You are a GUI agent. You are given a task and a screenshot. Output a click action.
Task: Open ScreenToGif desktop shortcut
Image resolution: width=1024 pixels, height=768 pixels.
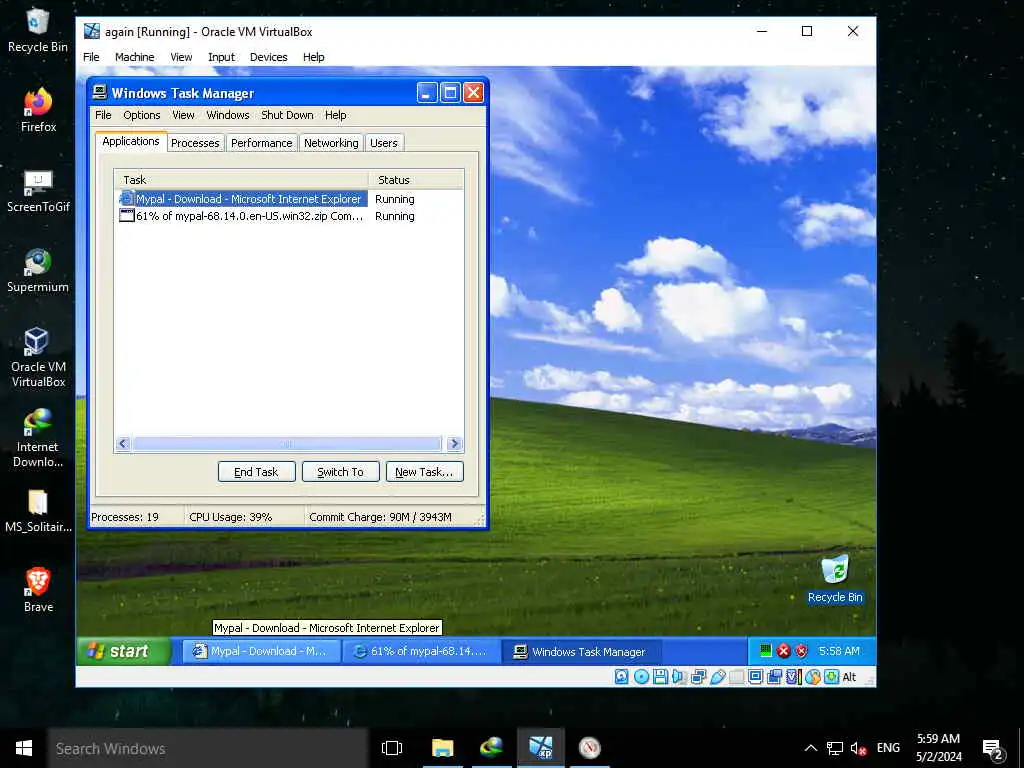pyautogui.click(x=38, y=191)
